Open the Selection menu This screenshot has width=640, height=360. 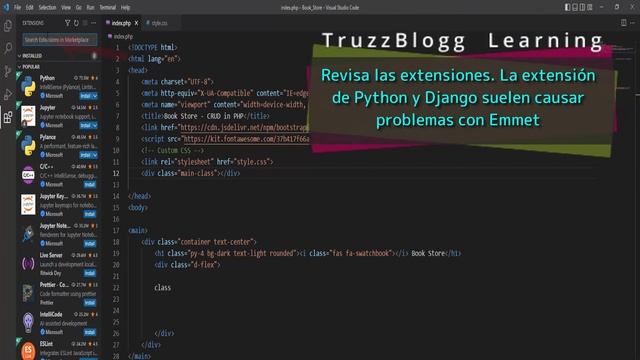click(x=47, y=7)
